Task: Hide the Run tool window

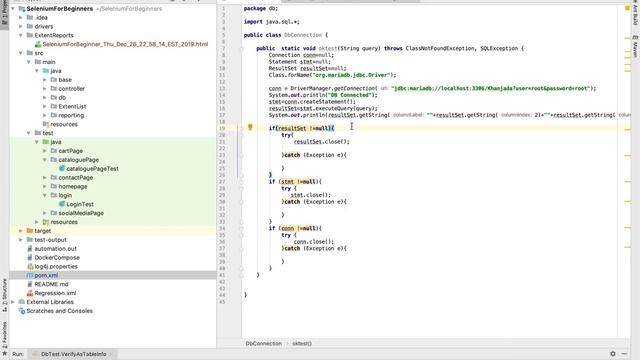Action: pos(624,354)
